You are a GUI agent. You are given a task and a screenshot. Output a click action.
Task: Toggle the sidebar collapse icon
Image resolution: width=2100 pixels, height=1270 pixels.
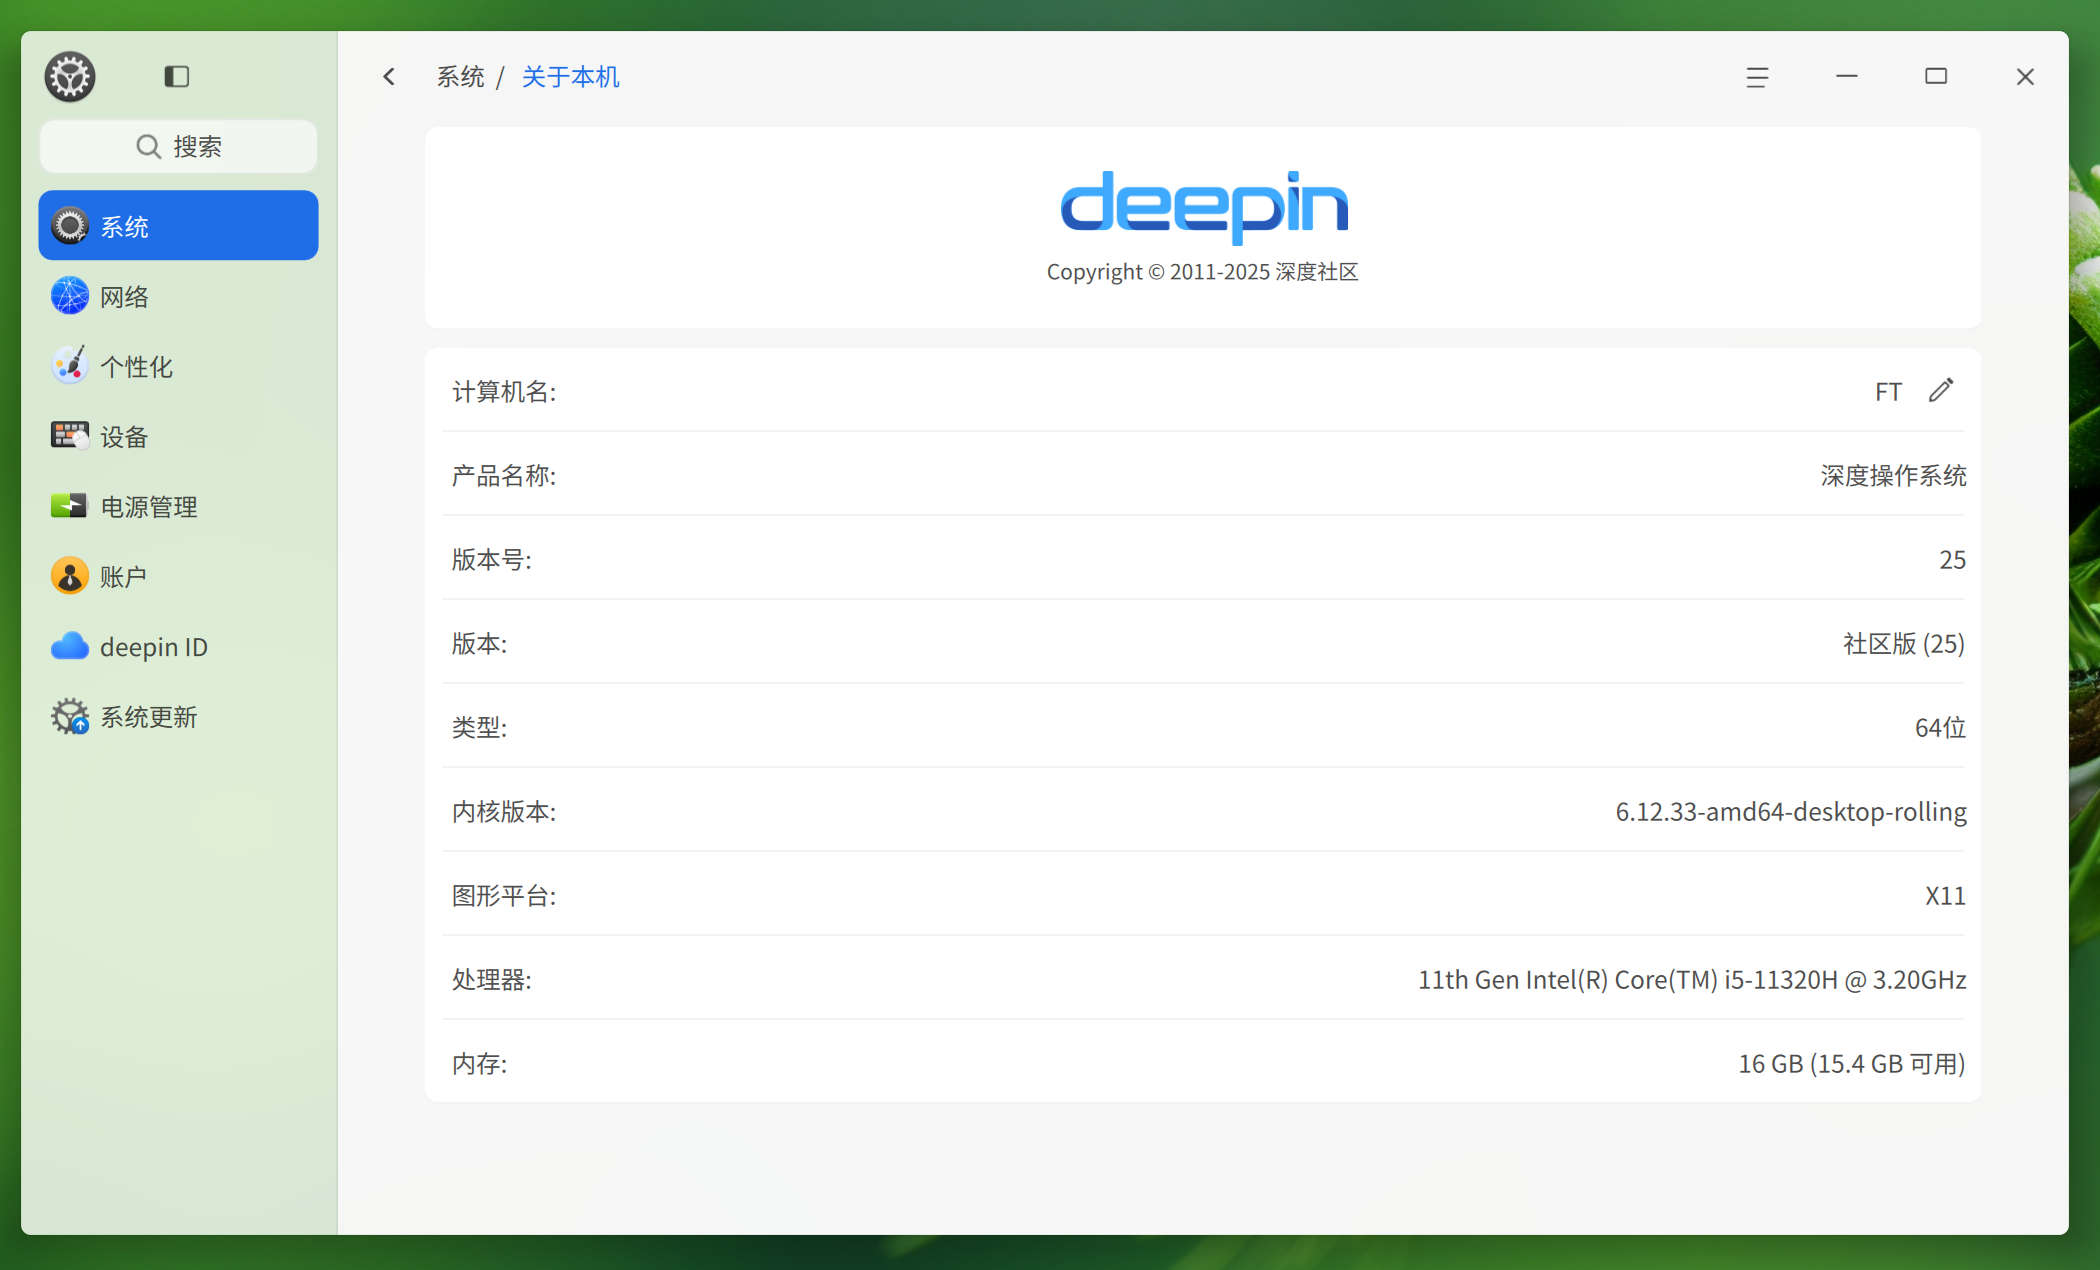(x=177, y=77)
